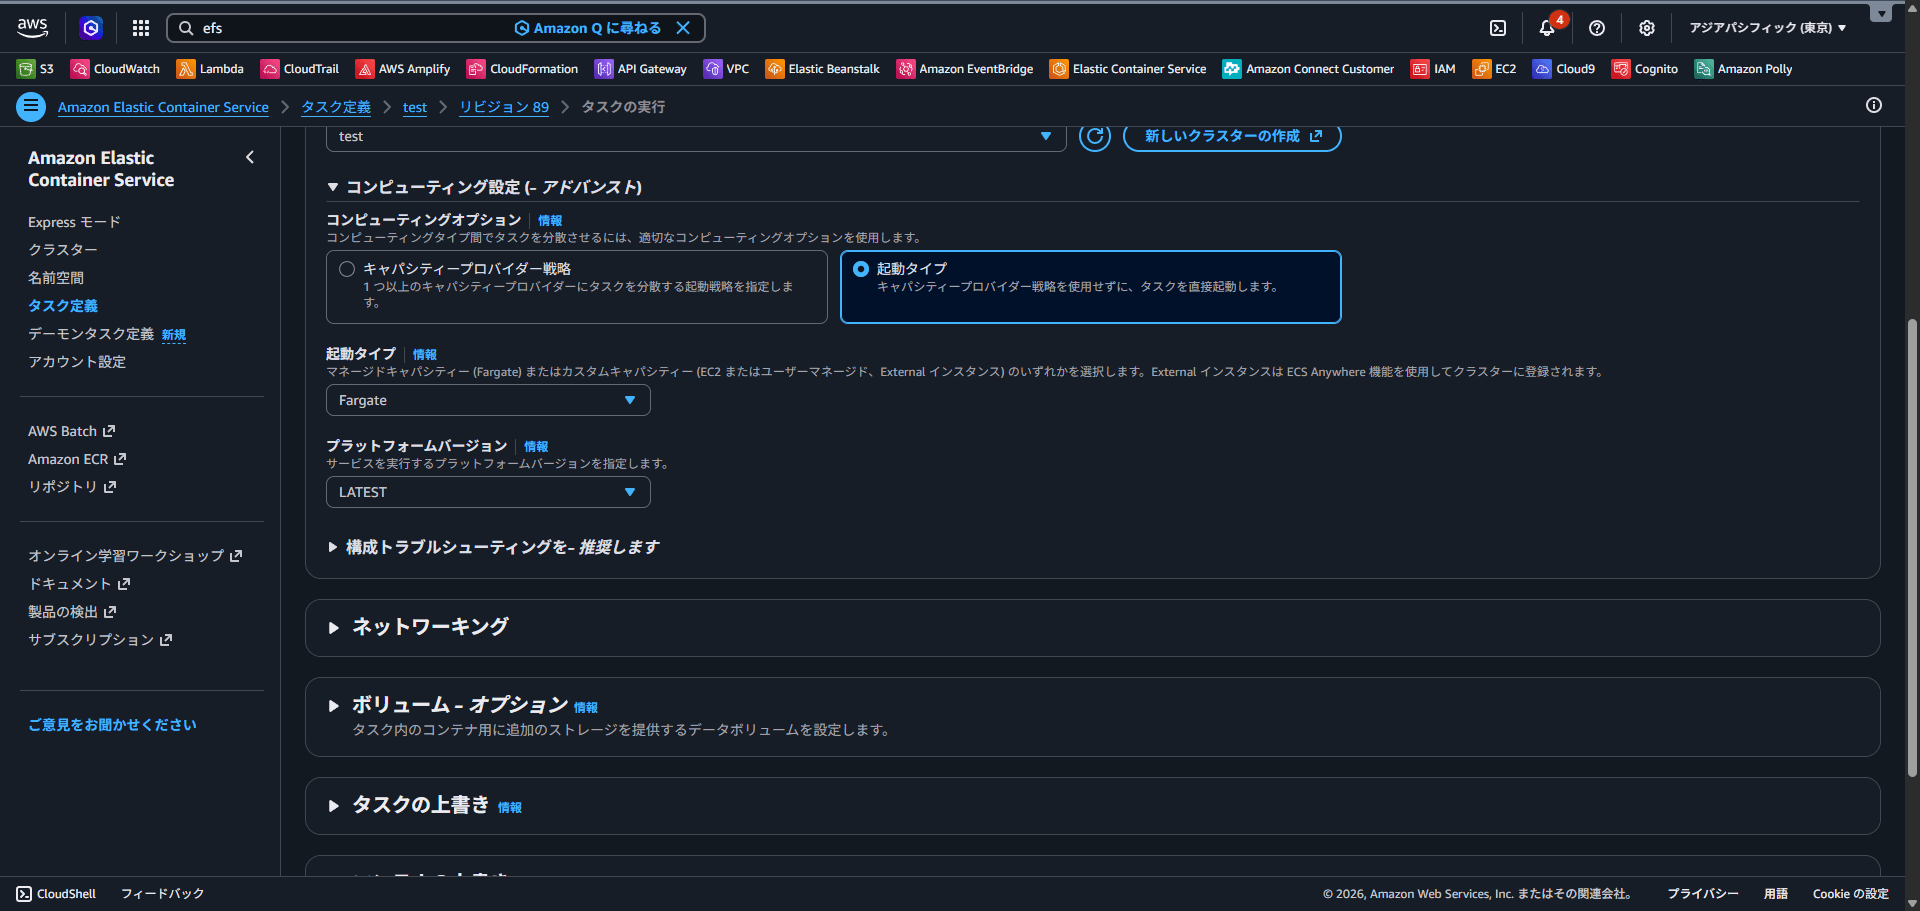
Task: Open the Lambda favorite shortcut
Action: coord(210,69)
